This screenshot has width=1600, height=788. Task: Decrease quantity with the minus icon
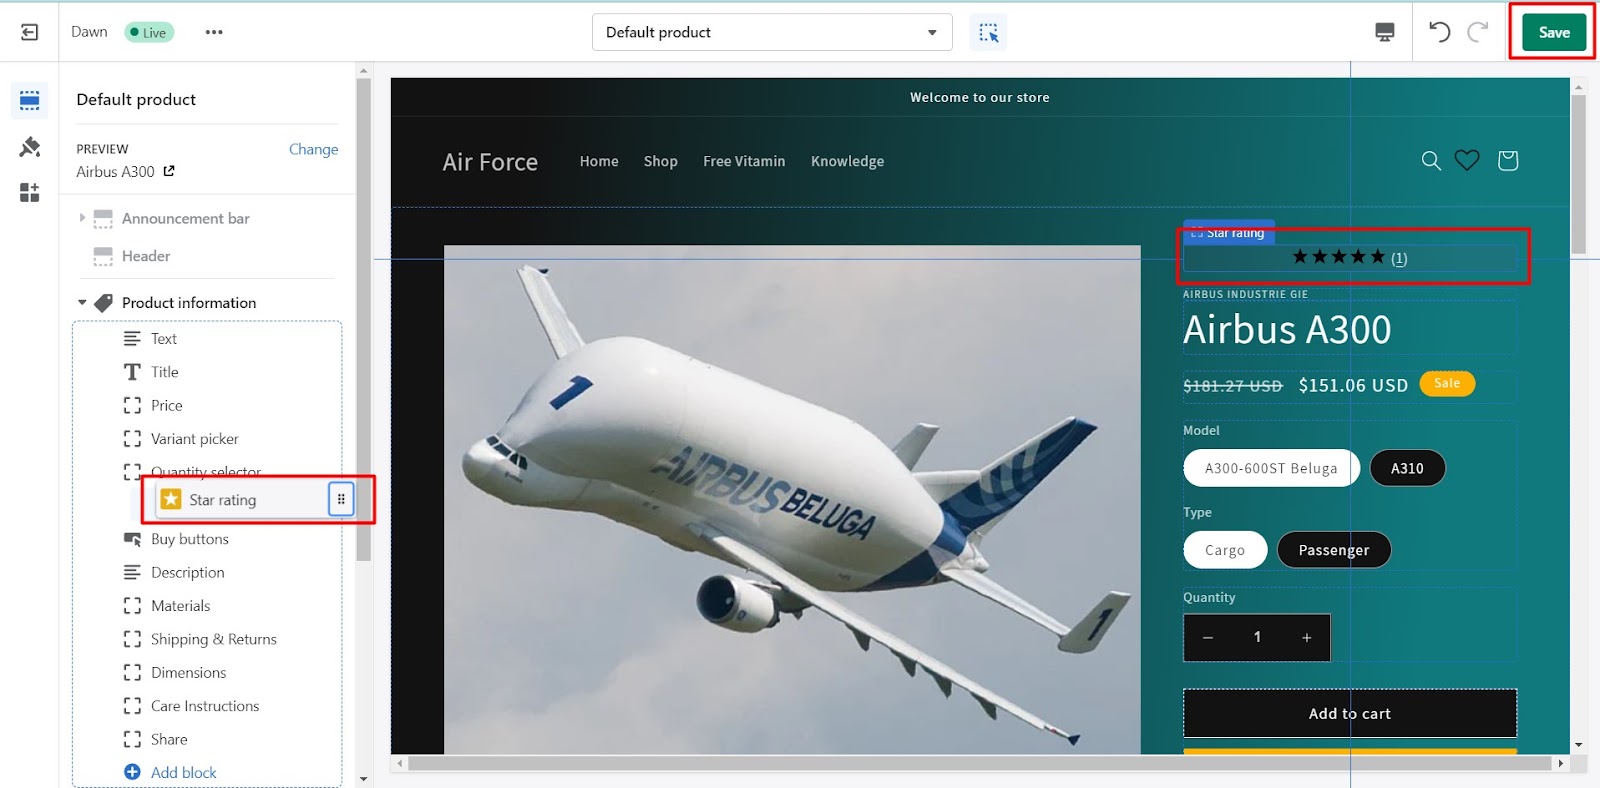pyautogui.click(x=1208, y=638)
